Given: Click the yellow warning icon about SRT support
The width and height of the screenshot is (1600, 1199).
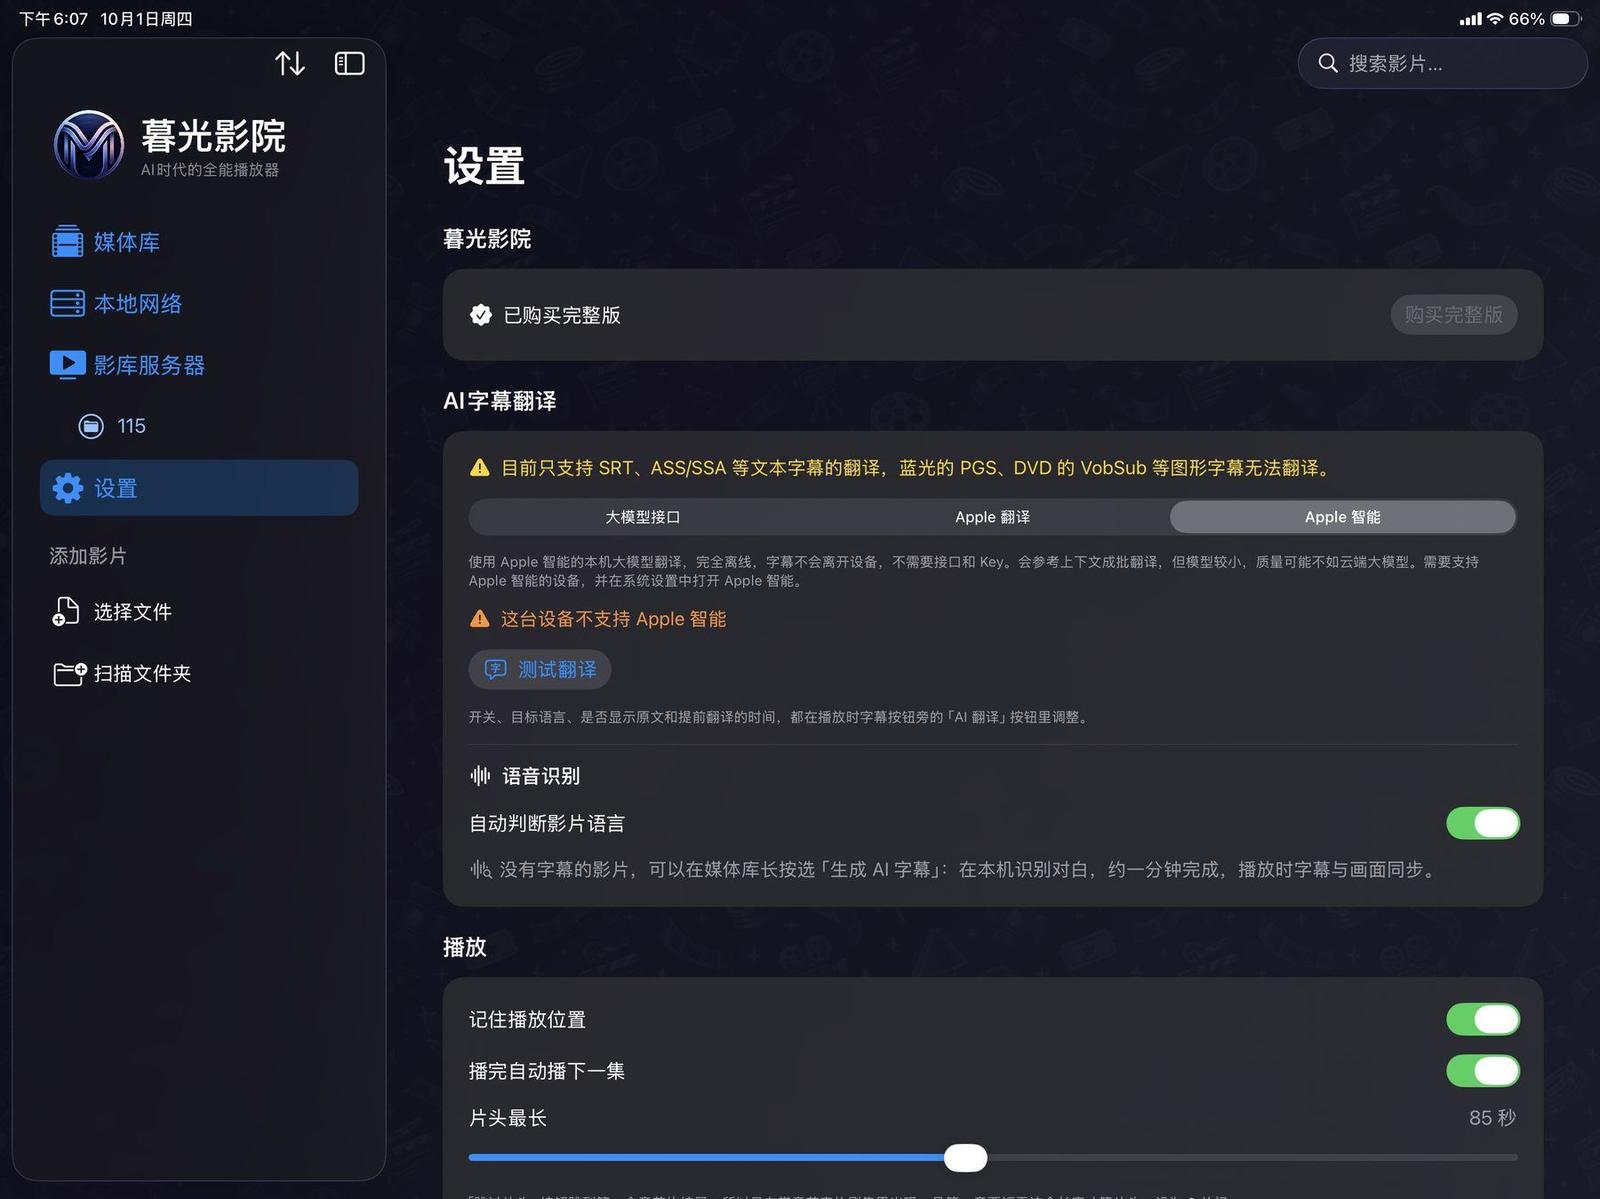Looking at the screenshot, I should 480,468.
